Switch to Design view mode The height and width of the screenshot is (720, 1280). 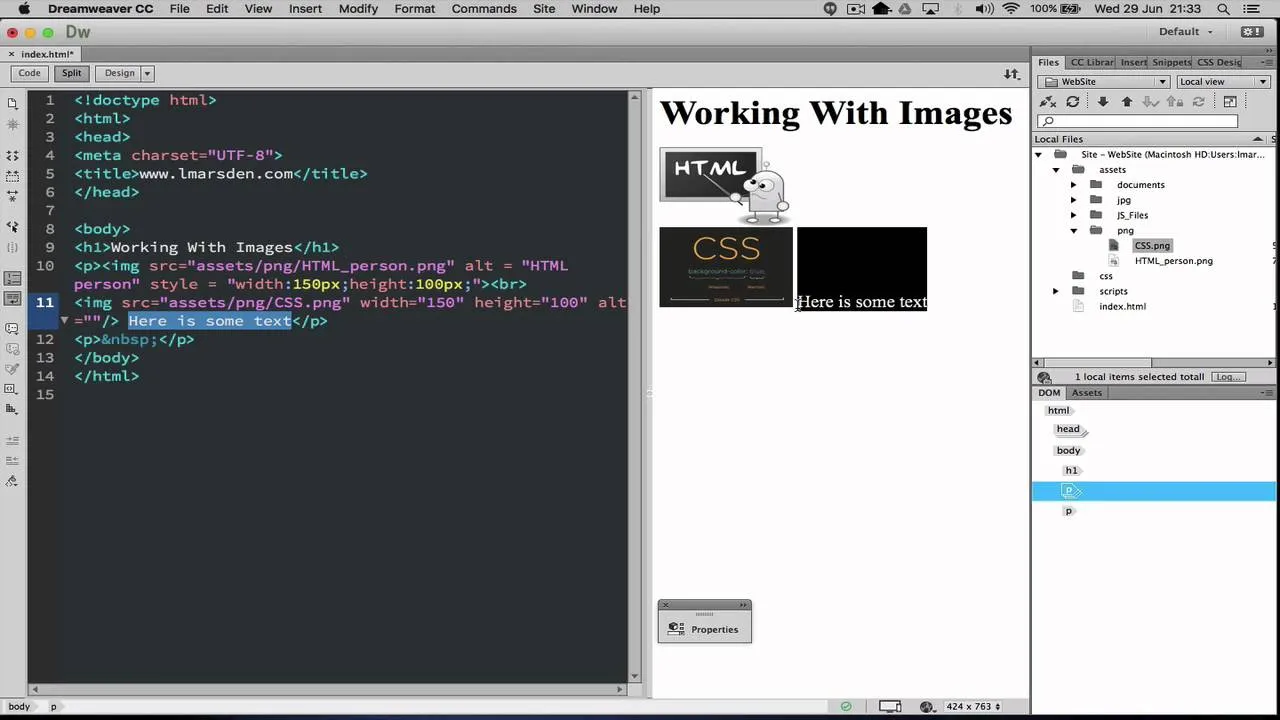[x=118, y=72]
